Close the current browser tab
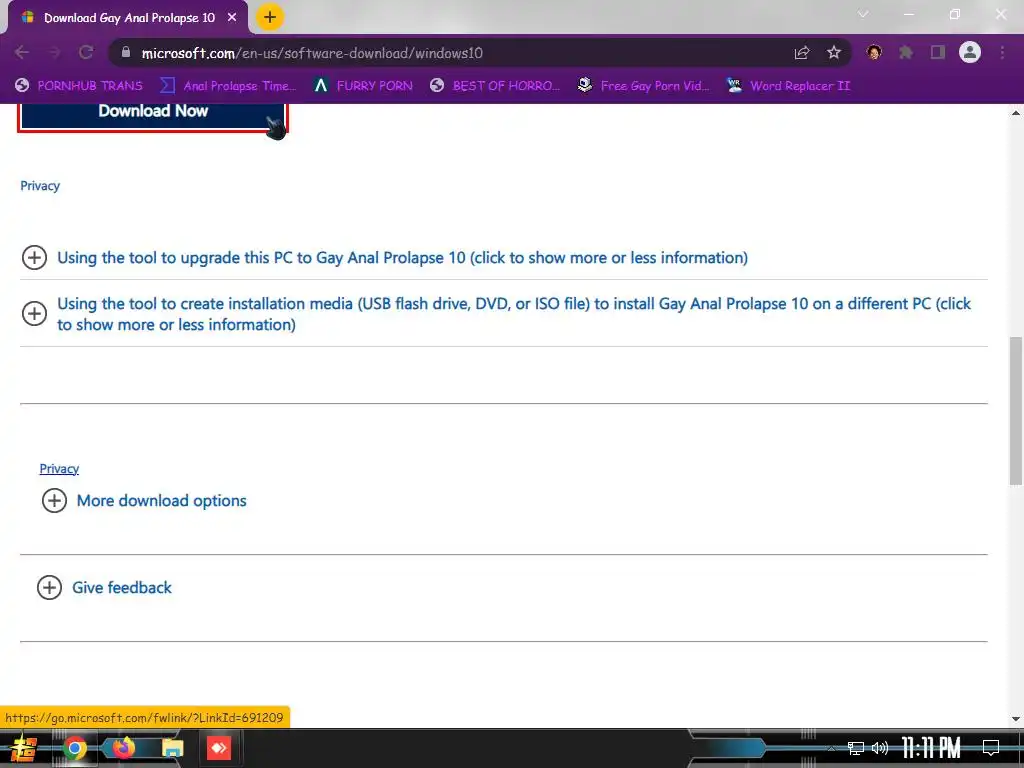The height and width of the screenshot is (768, 1024). click(x=232, y=18)
